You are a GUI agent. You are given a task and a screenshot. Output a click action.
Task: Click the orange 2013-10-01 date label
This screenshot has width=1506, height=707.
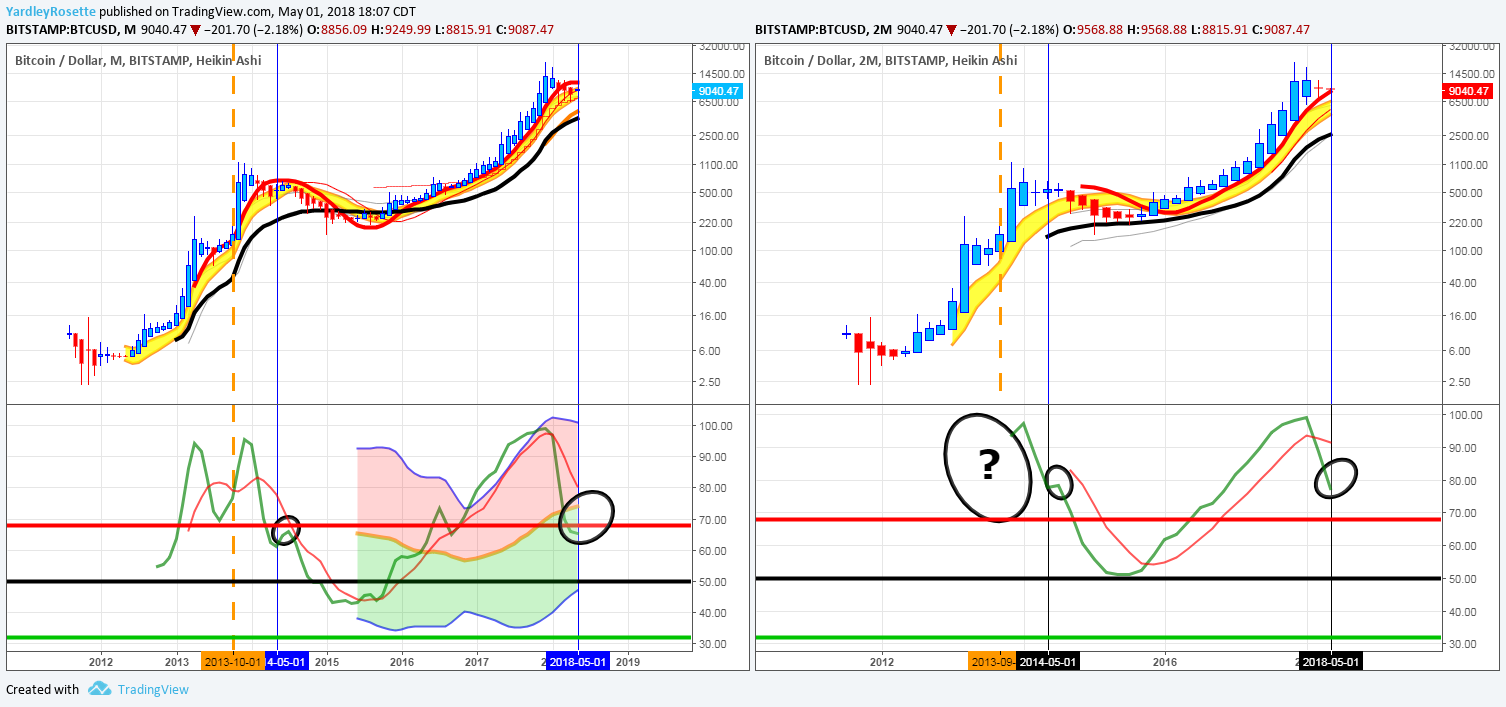coord(234,661)
